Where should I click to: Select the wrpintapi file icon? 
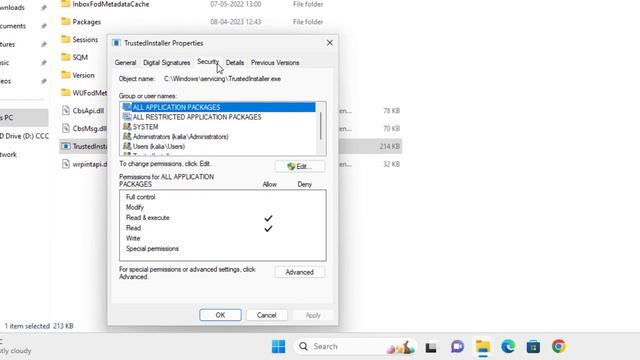point(66,164)
